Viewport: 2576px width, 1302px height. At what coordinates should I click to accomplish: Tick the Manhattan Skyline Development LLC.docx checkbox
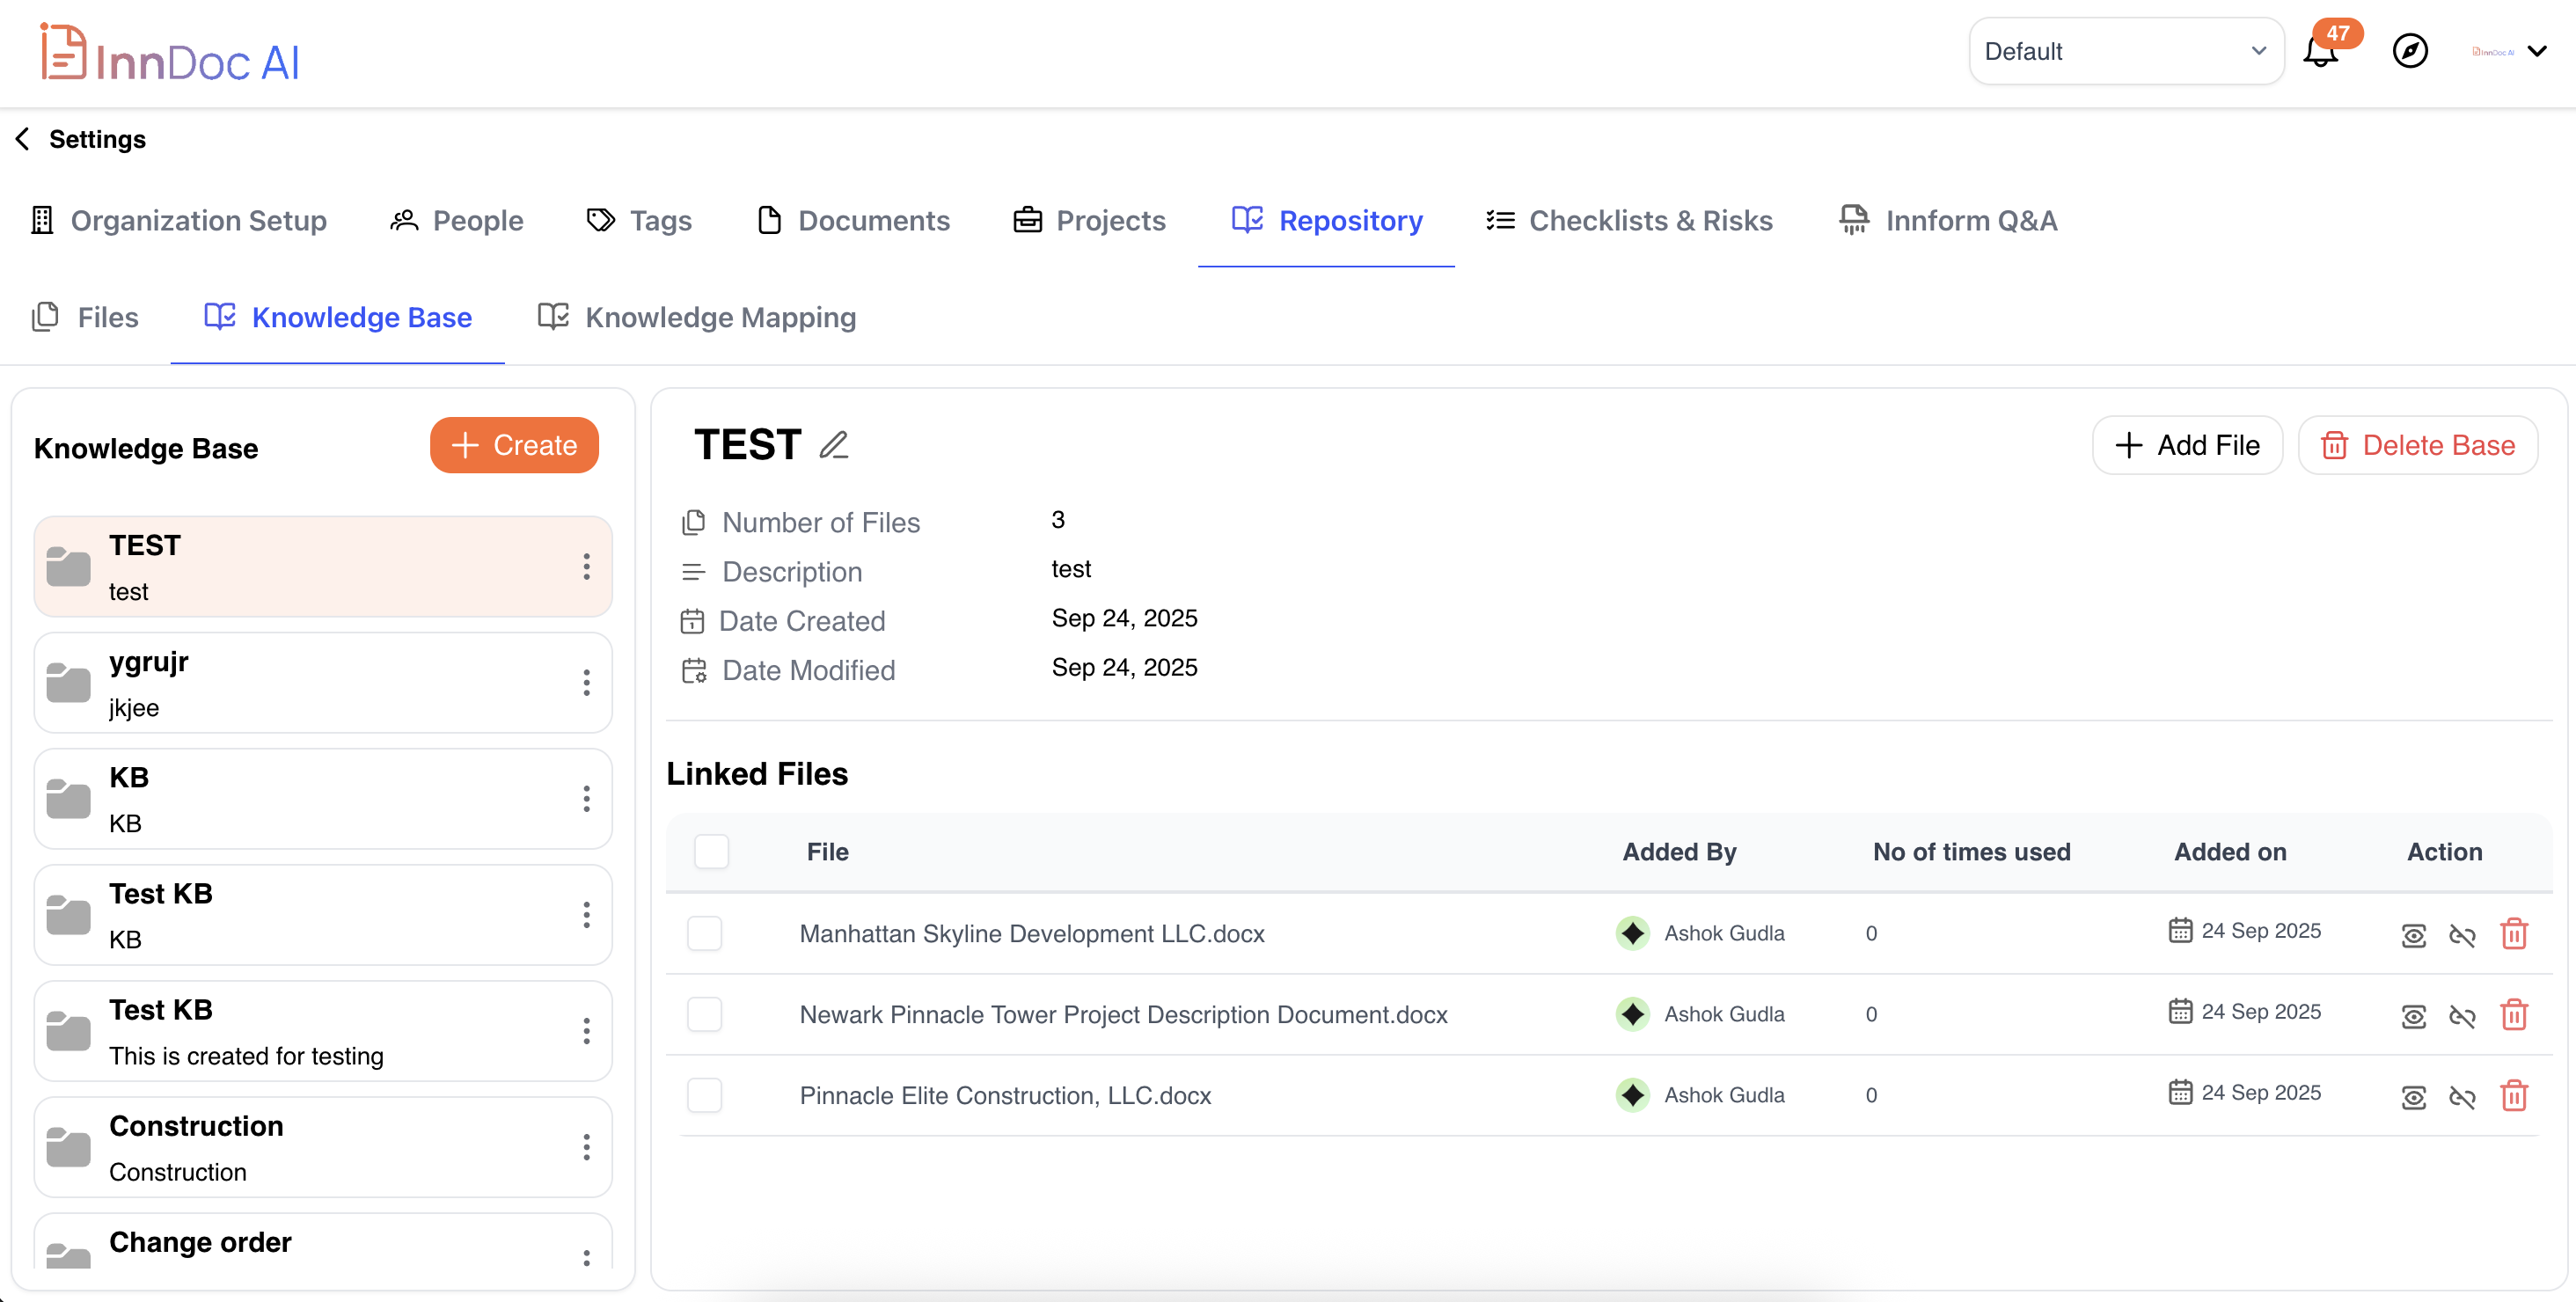click(x=704, y=933)
